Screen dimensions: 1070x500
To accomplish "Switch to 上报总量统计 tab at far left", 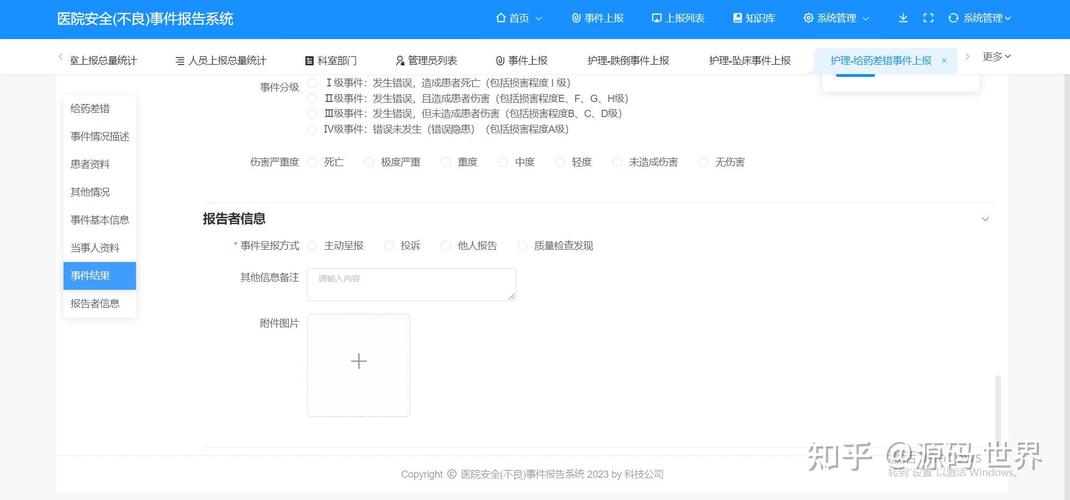I will [x=103, y=61].
